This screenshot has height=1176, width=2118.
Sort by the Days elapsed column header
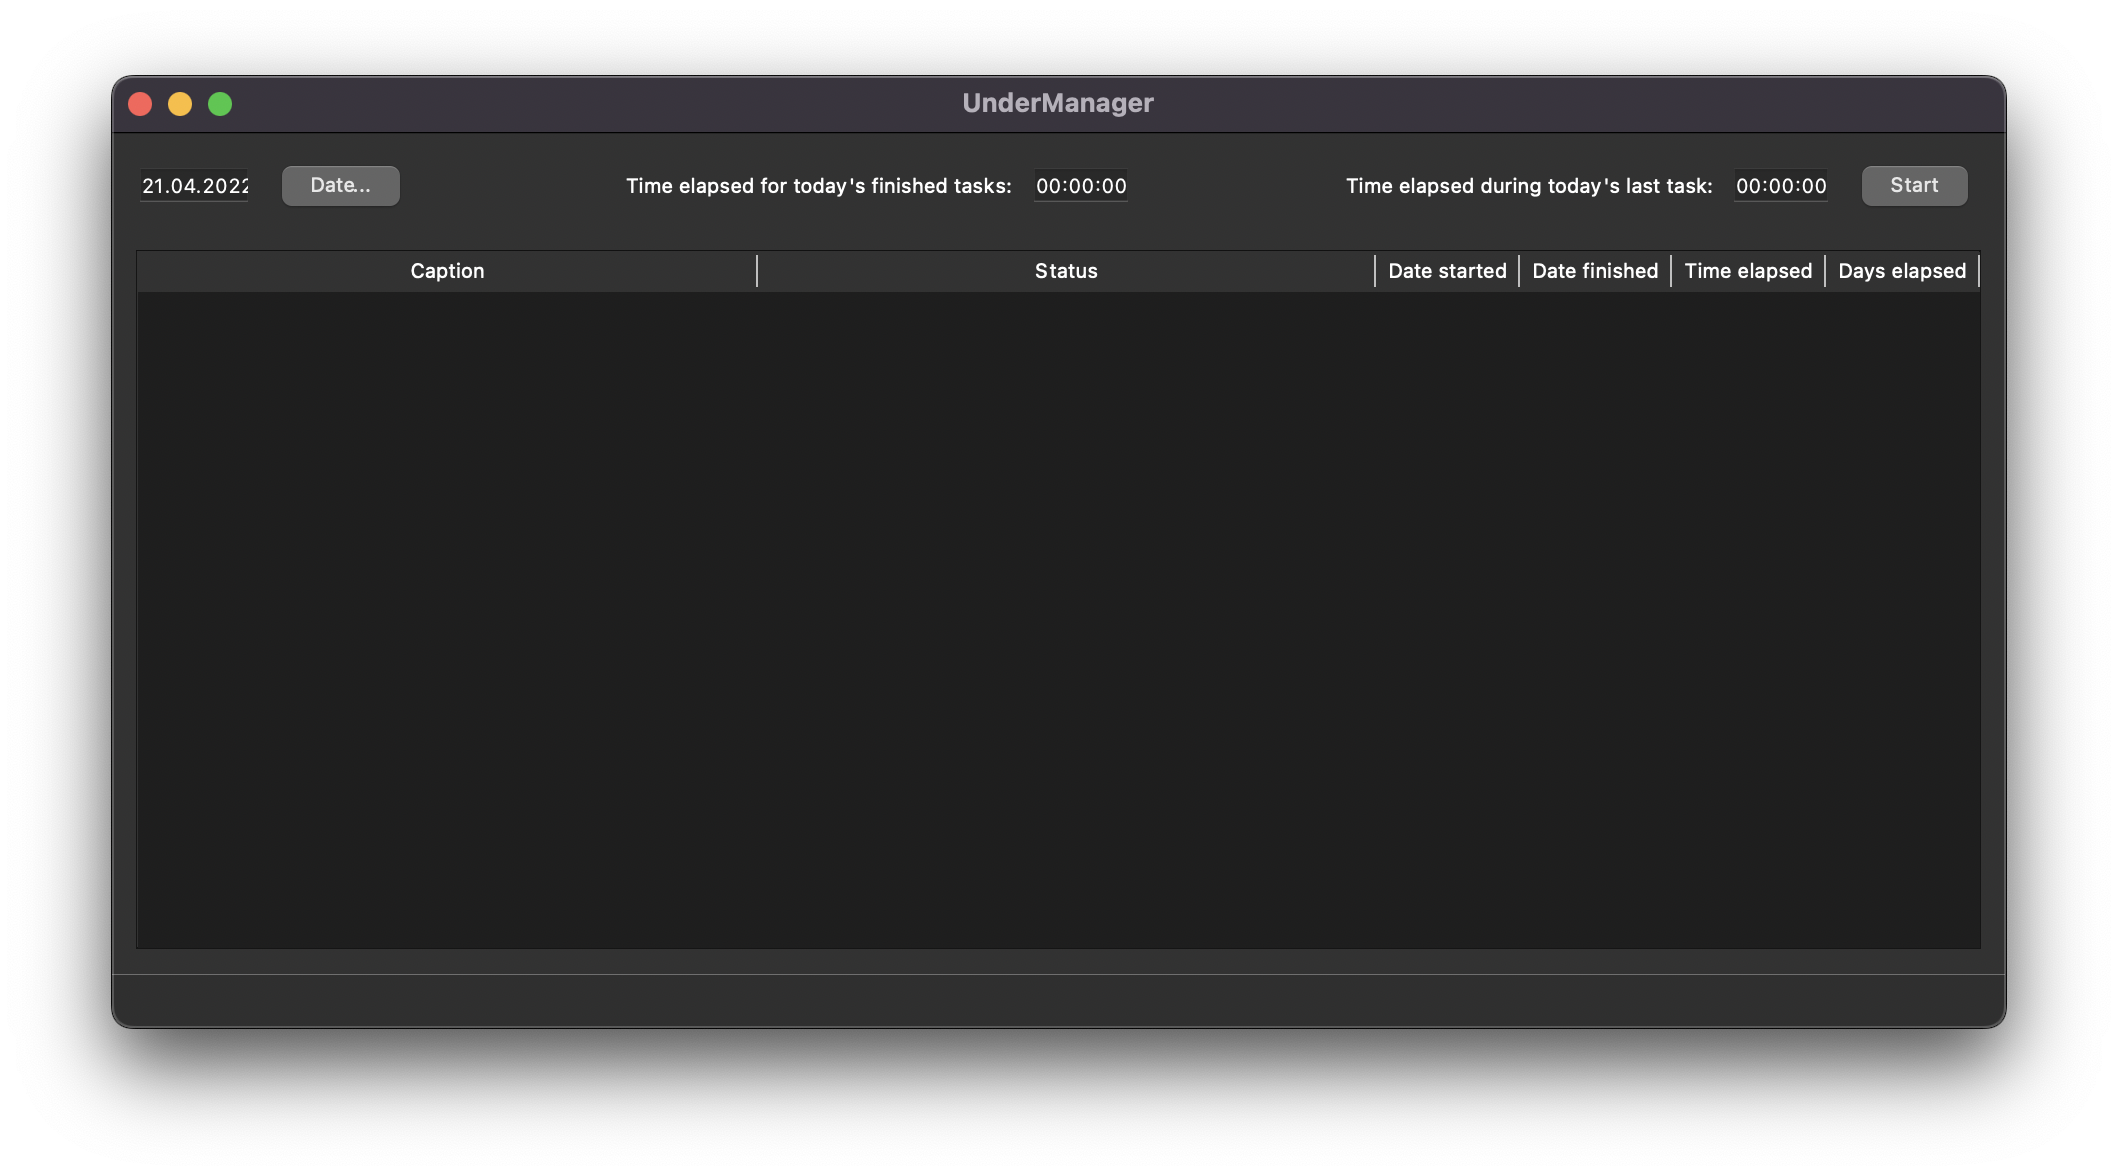(x=1901, y=270)
